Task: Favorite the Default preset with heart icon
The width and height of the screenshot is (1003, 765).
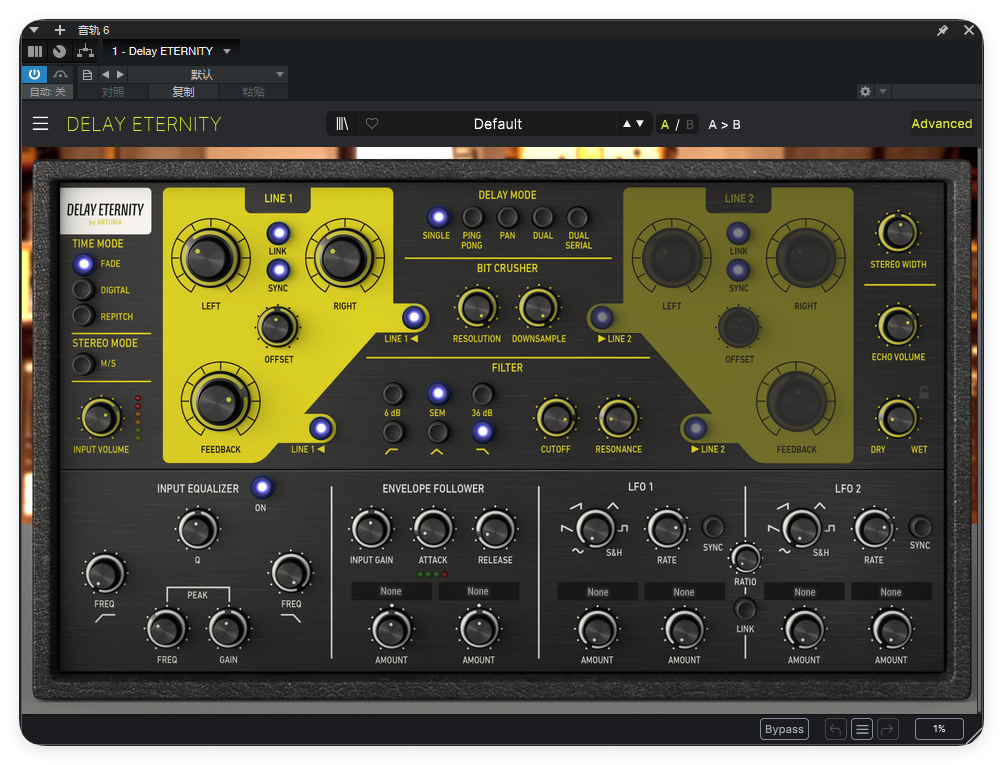Action: (372, 123)
